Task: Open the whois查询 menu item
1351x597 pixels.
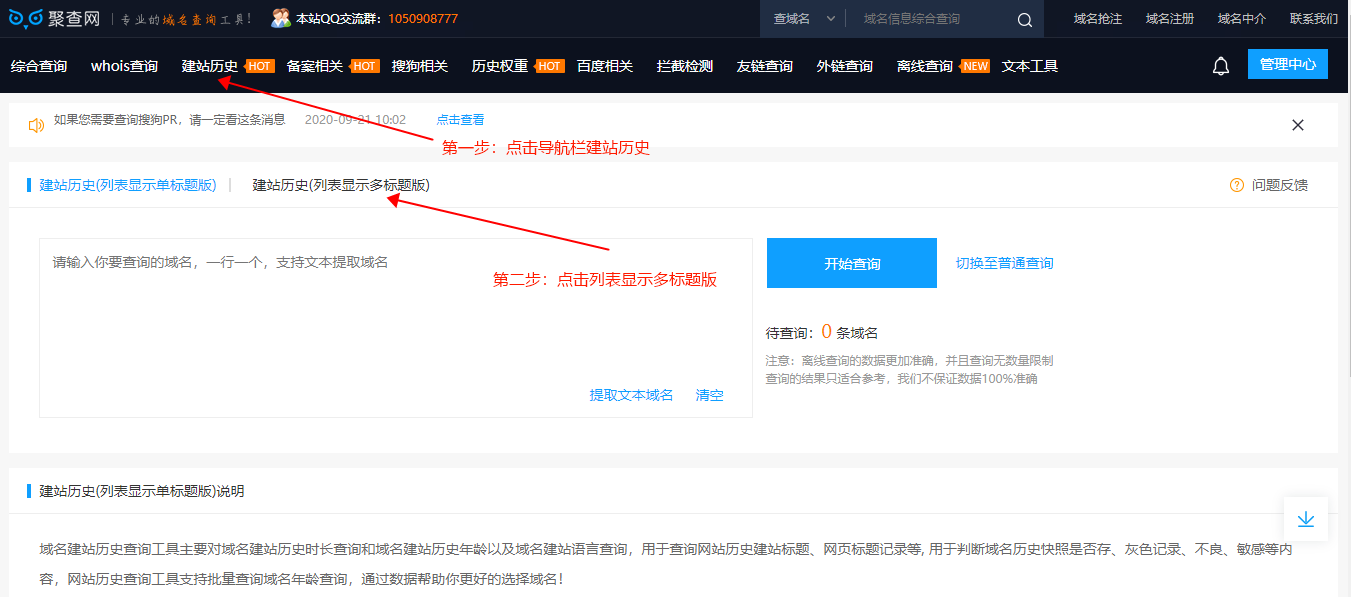Action: coord(124,66)
